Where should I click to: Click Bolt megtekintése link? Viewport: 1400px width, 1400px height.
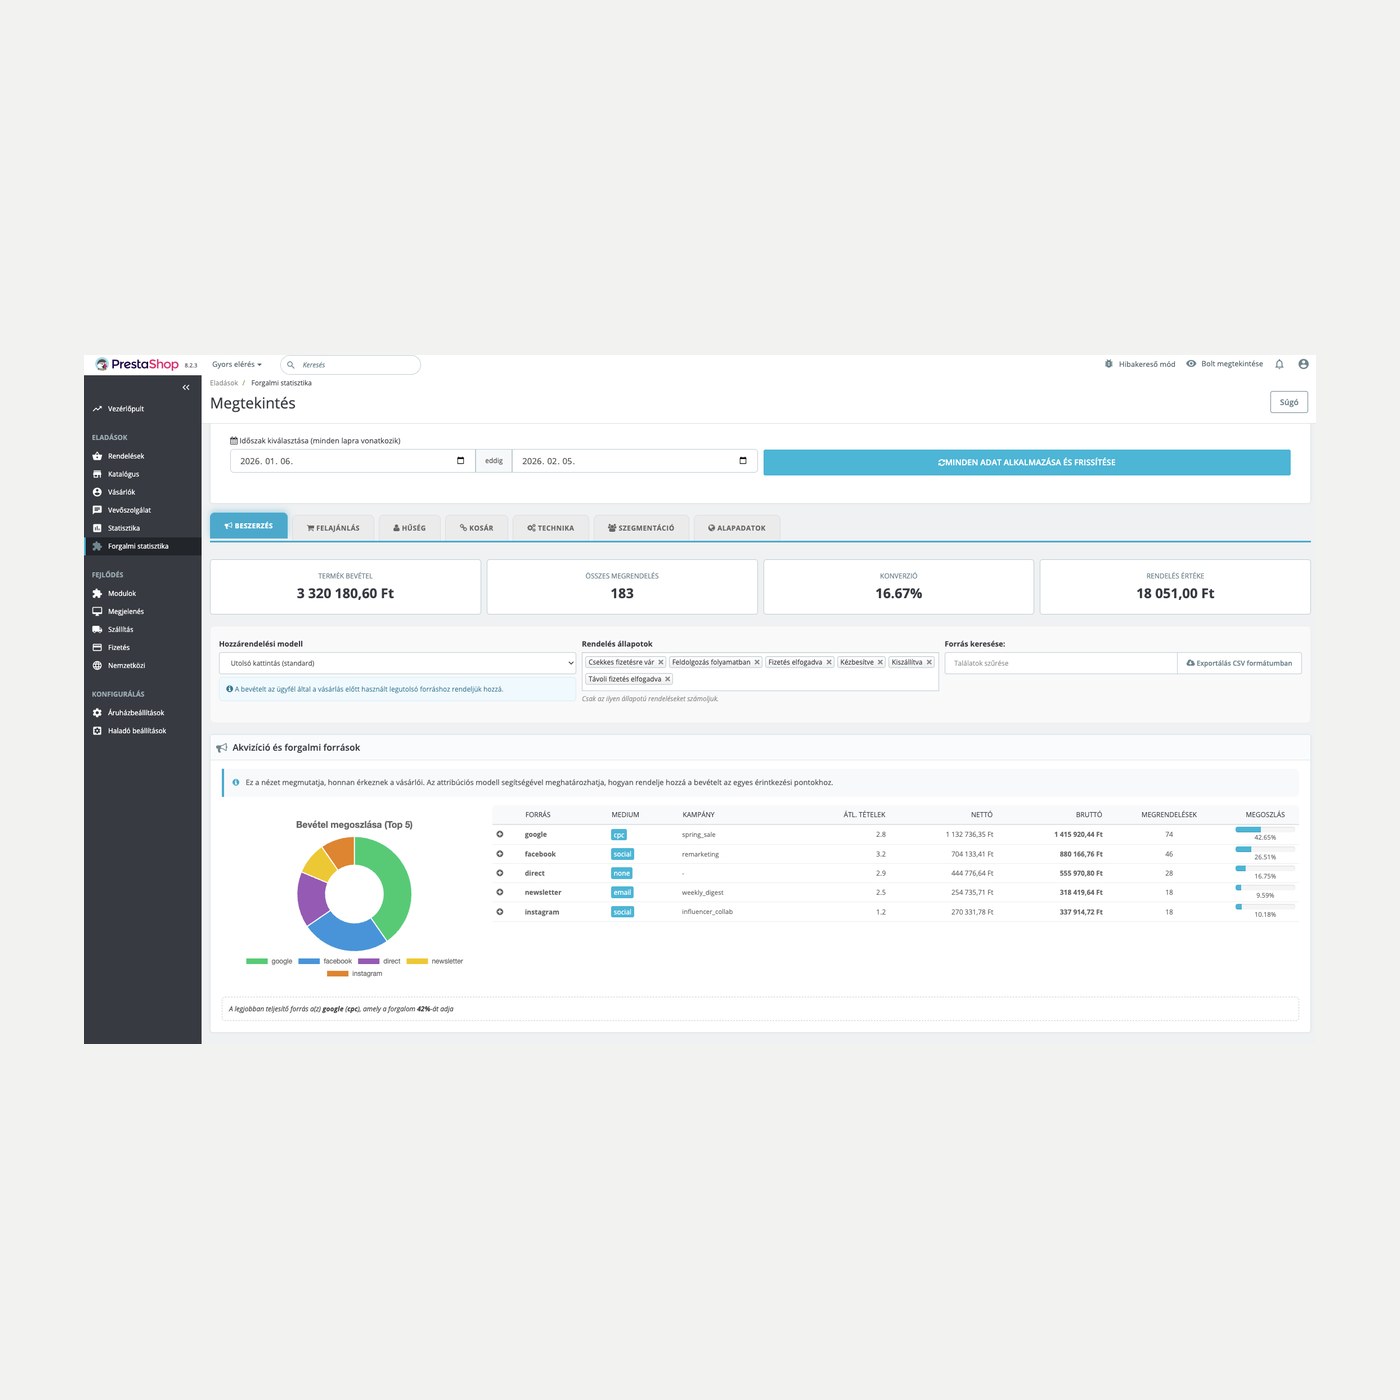pyautogui.click(x=1225, y=364)
